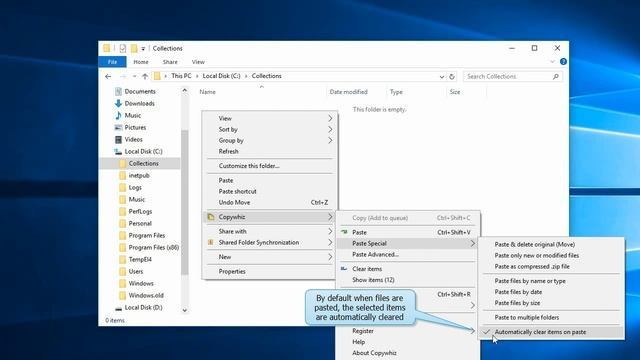Image resolution: width=640 pixels, height=360 pixels.
Task: Open the Customize Quick Access Toolbar dropdown
Action: tap(143, 49)
